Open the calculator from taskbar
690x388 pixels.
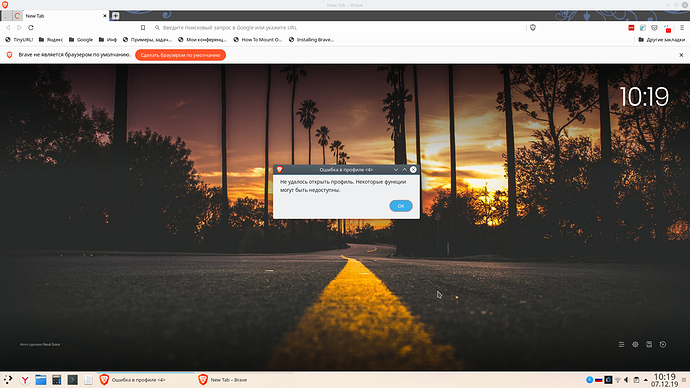click(x=57, y=380)
